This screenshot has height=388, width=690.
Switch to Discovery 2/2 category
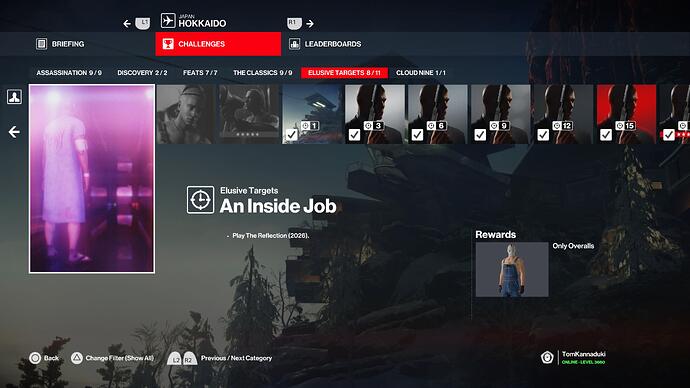(142, 73)
